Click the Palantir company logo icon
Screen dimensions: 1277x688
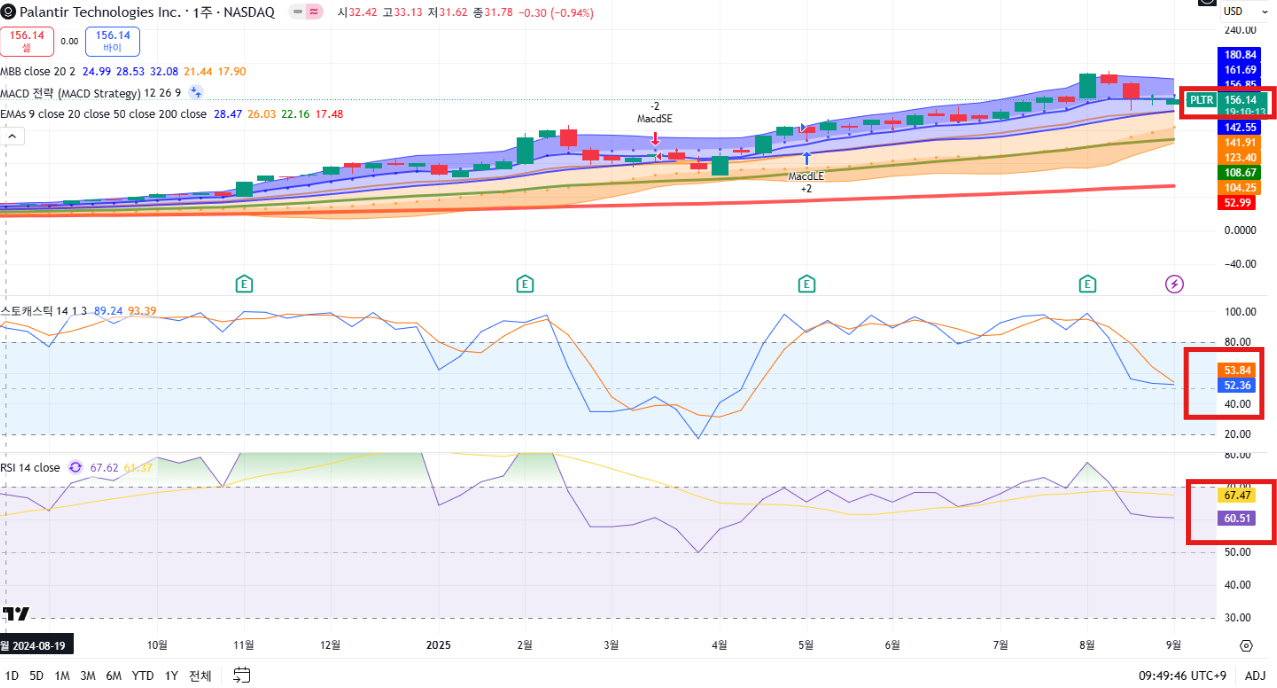point(8,13)
